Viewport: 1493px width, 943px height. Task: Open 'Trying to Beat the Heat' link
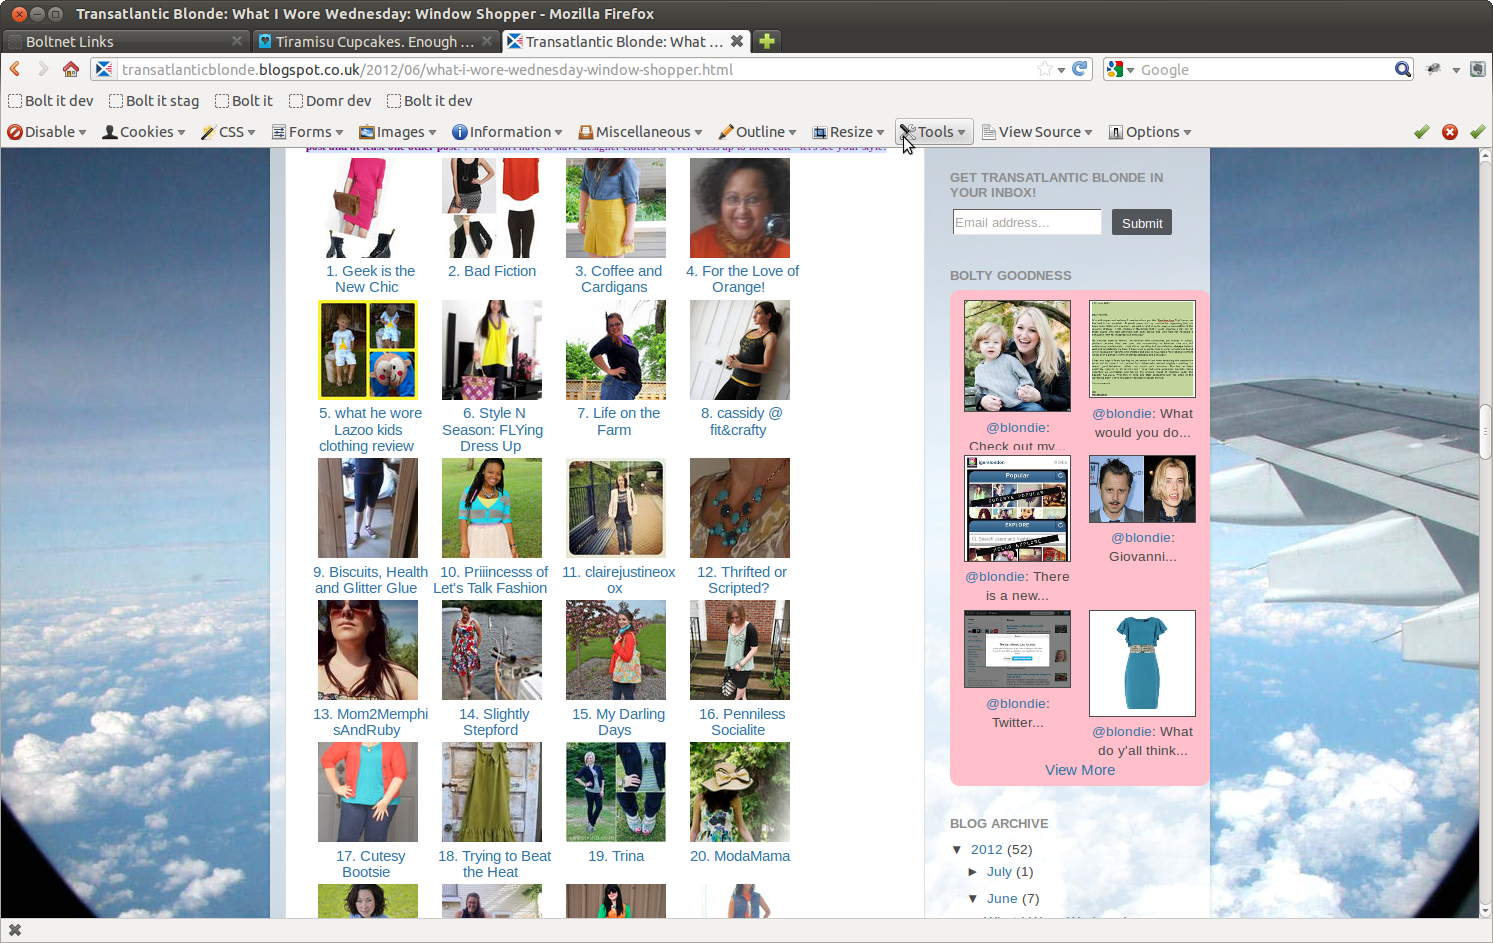point(492,864)
